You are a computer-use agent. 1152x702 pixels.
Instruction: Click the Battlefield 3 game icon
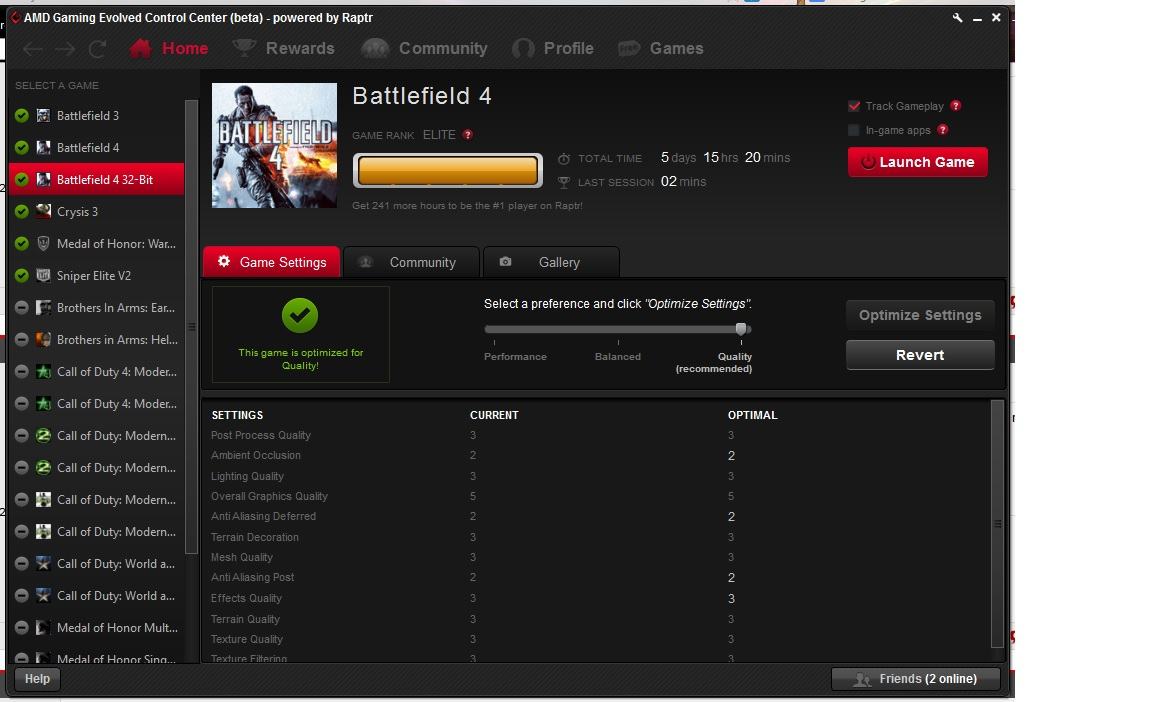(x=43, y=115)
